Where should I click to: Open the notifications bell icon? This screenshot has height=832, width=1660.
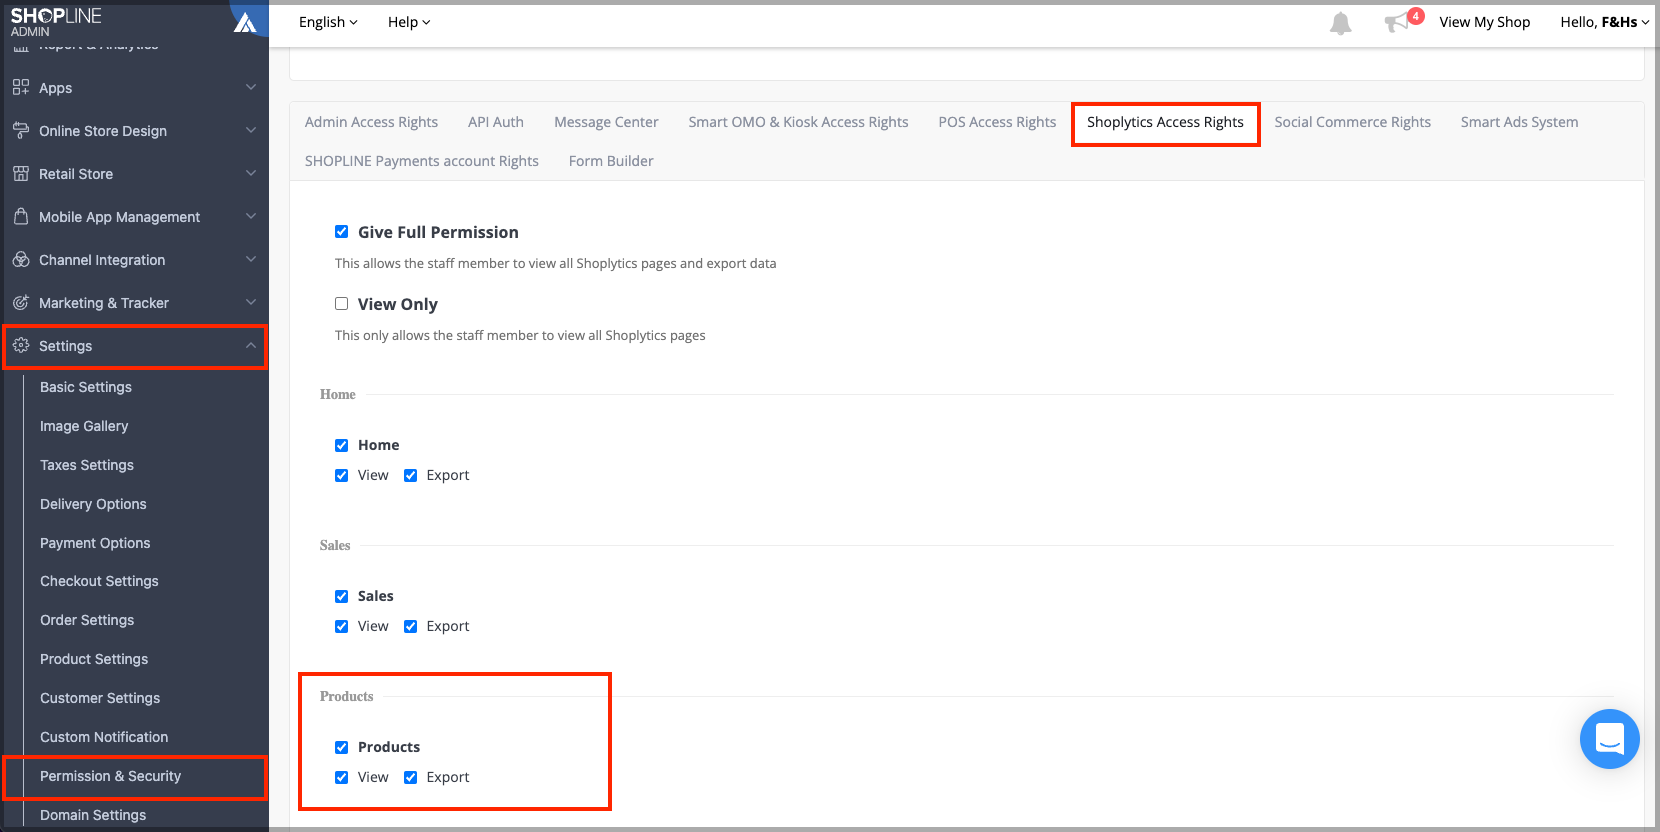tap(1340, 23)
